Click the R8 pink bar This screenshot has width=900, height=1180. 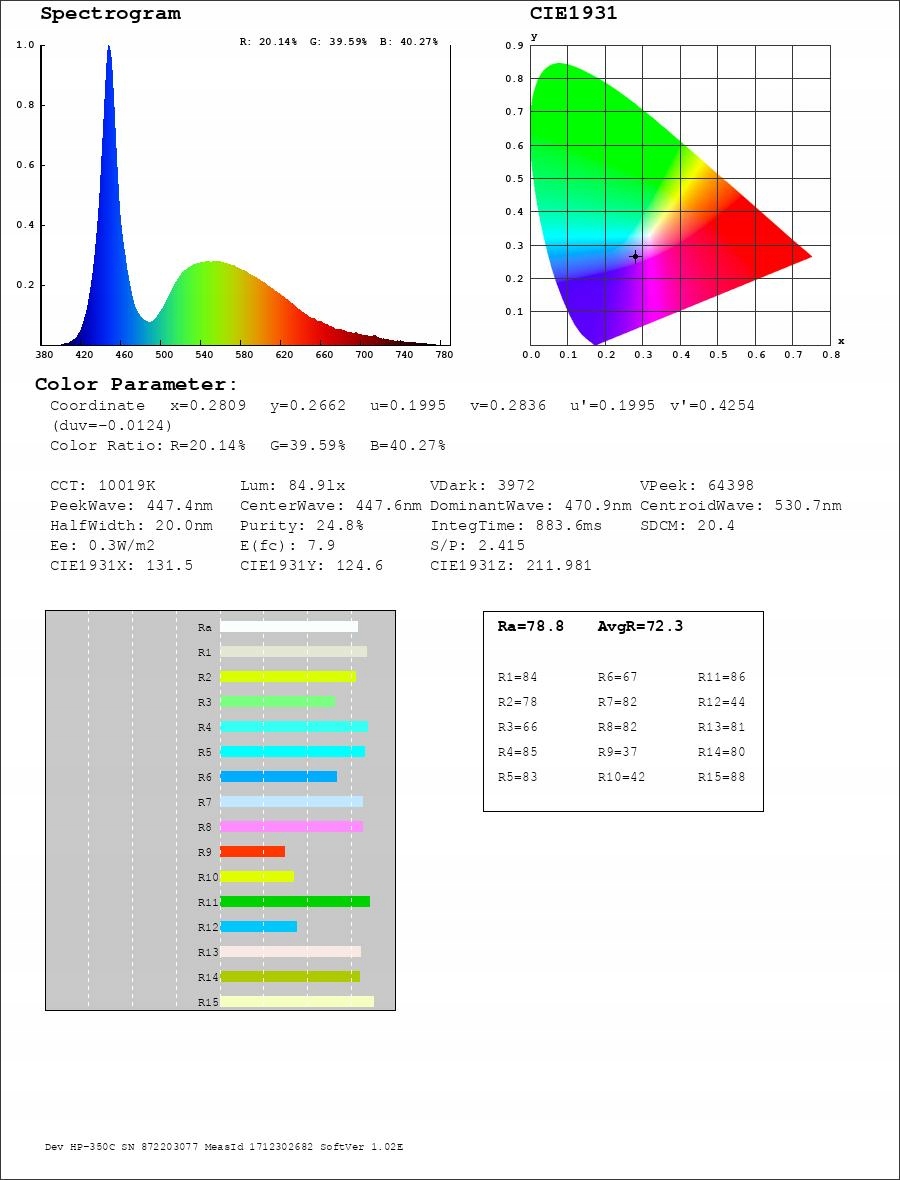pyautogui.click(x=292, y=826)
